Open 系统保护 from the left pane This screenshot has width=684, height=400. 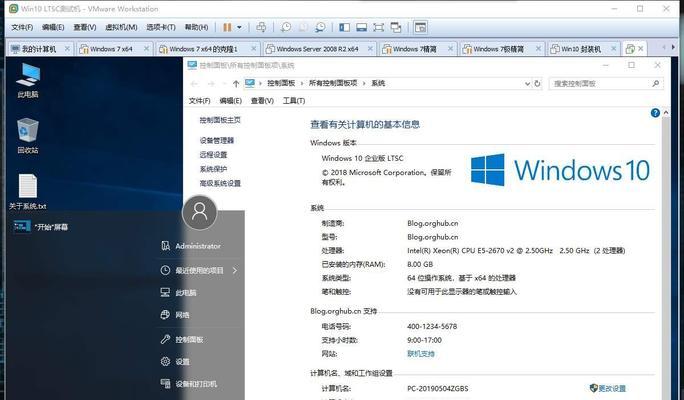(213, 169)
